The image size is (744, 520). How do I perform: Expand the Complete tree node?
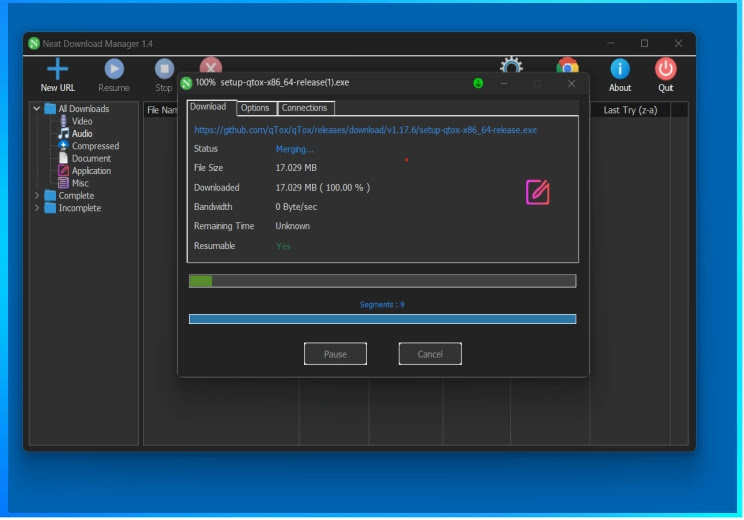(x=37, y=195)
